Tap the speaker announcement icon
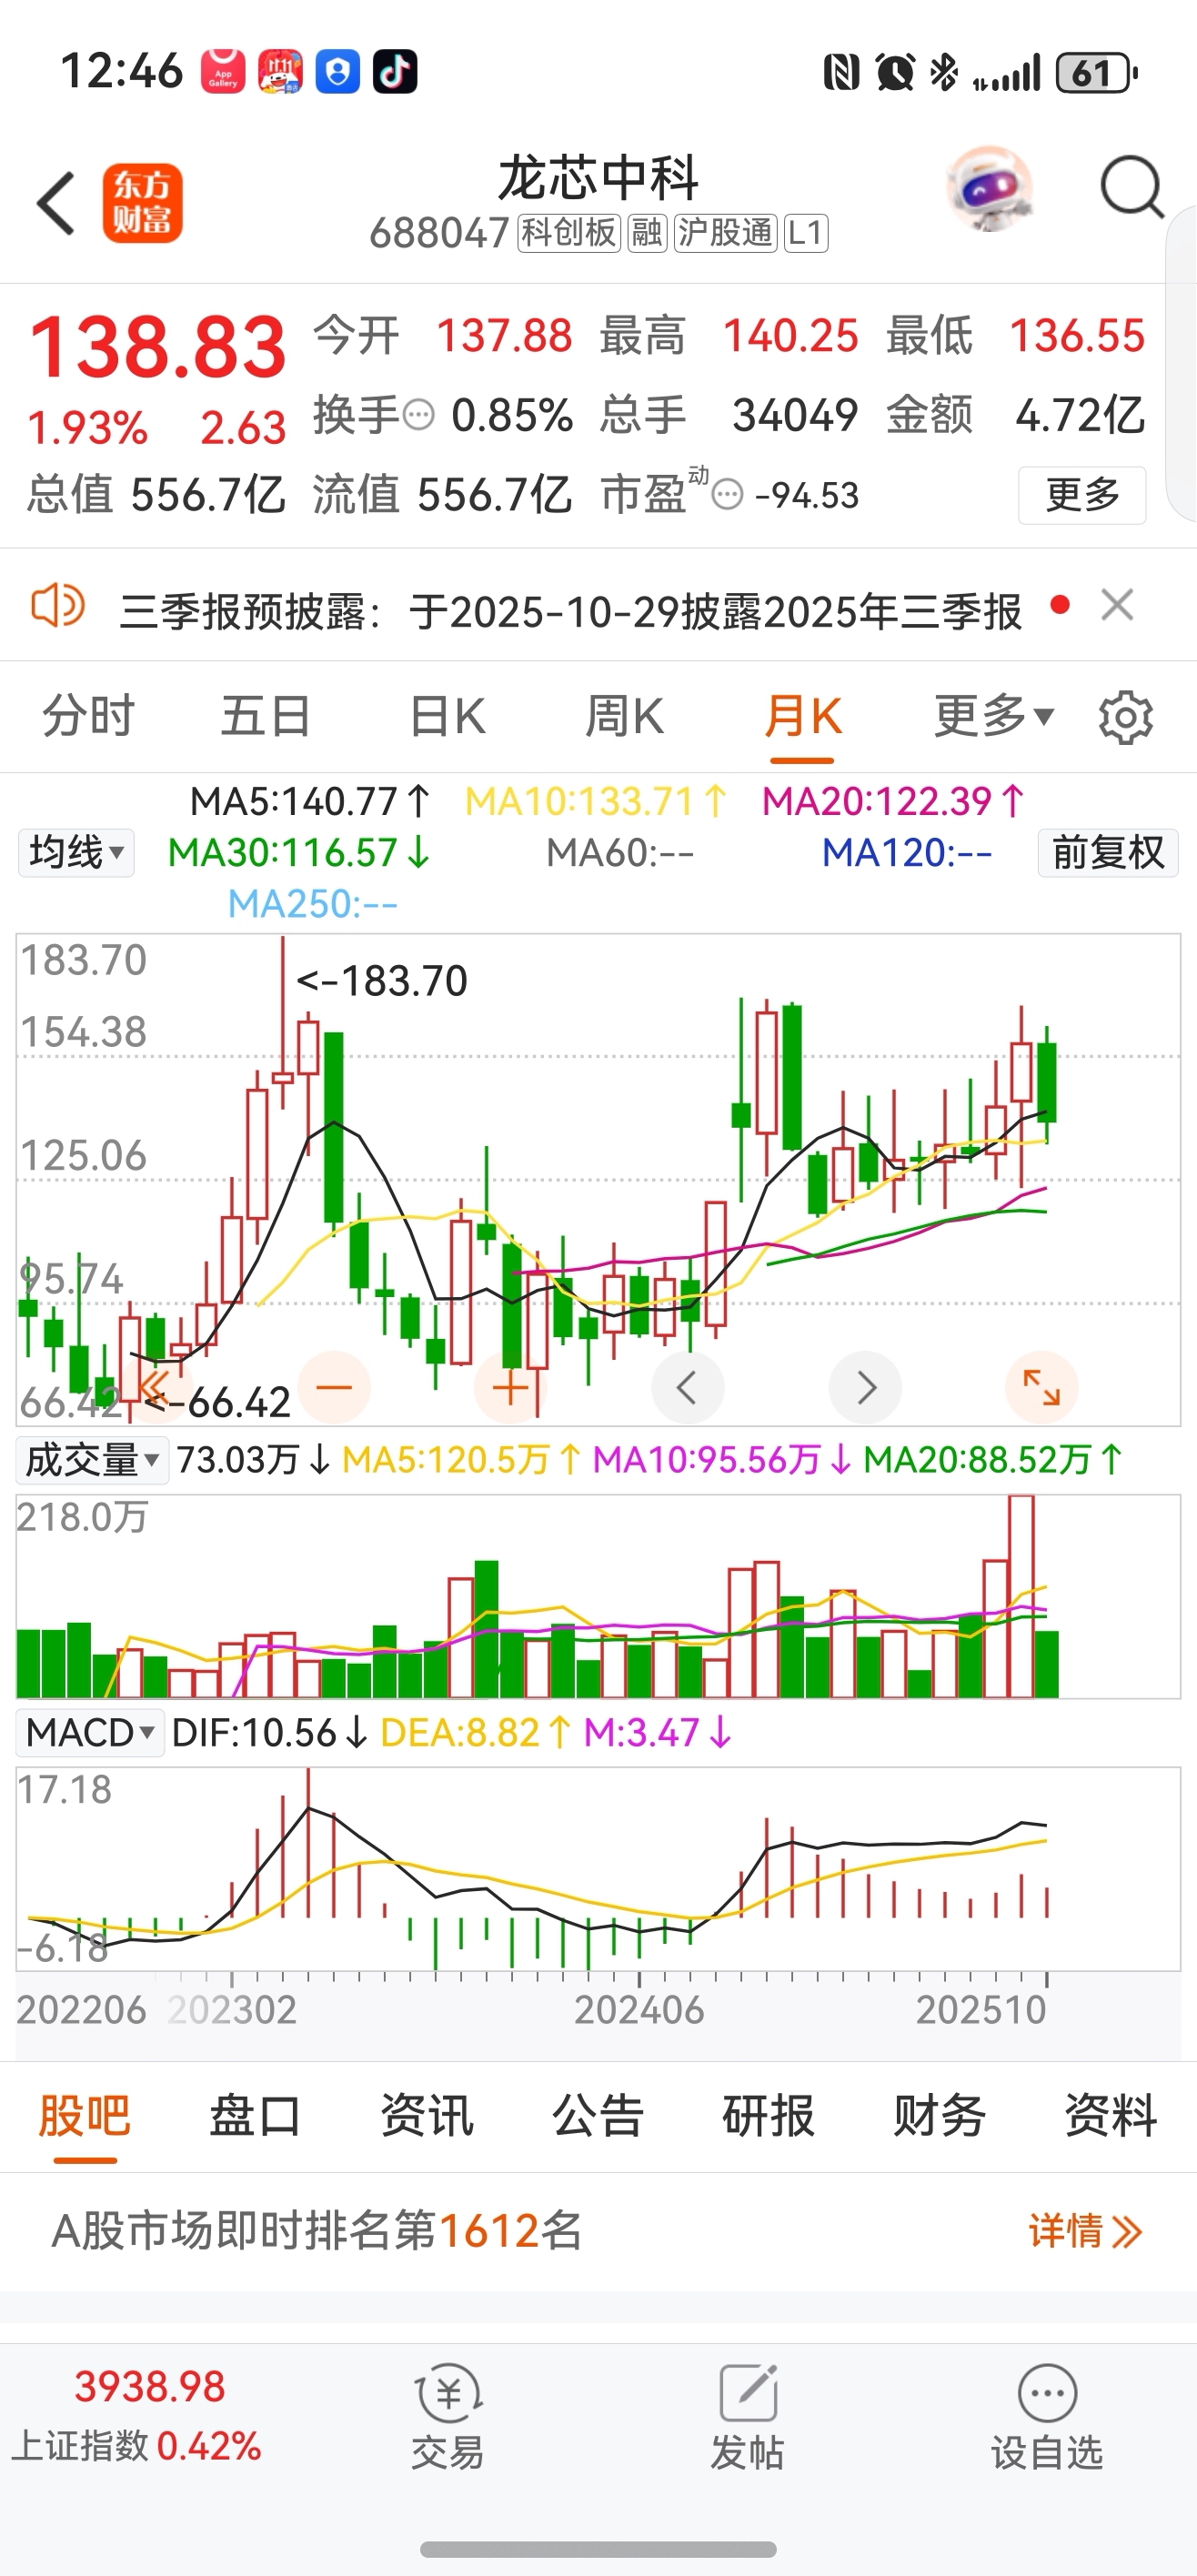Viewport: 1197px width, 2576px height. point(58,606)
